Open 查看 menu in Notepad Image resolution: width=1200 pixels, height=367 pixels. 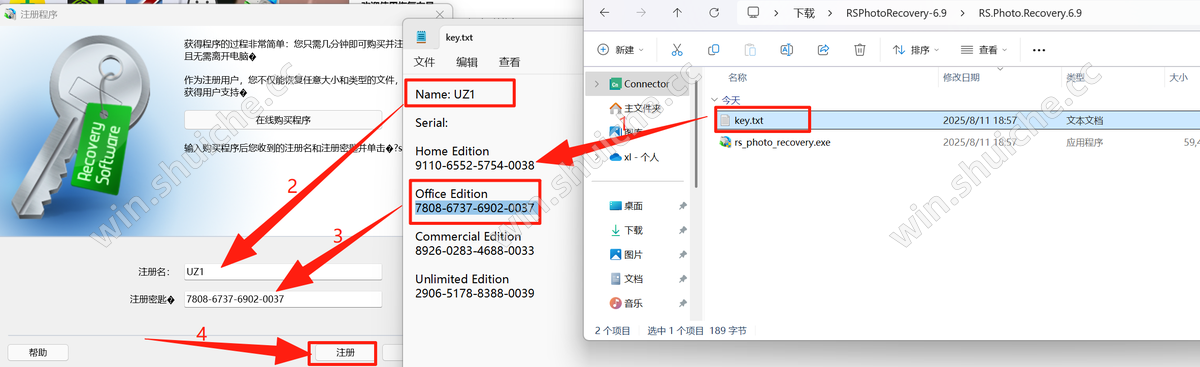tap(509, 62)
